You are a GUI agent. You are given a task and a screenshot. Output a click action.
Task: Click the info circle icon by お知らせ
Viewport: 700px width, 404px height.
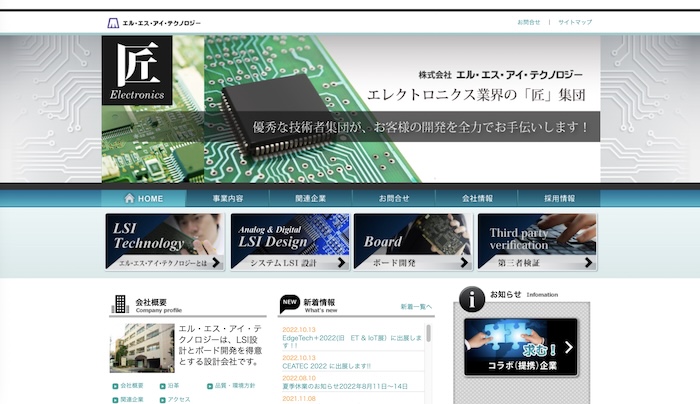tap(472, 299)
